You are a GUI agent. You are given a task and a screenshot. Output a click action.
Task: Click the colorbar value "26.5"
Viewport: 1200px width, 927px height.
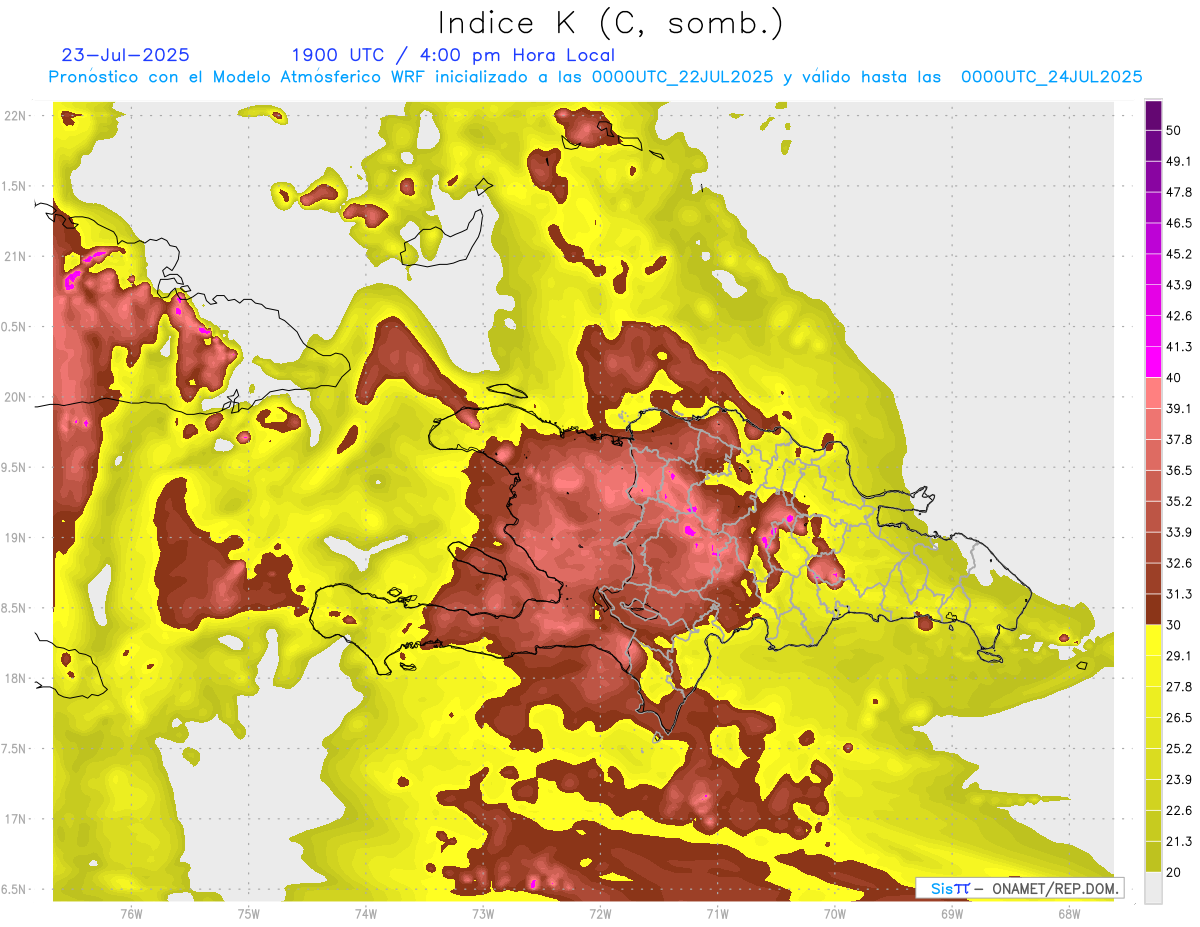1179,718
